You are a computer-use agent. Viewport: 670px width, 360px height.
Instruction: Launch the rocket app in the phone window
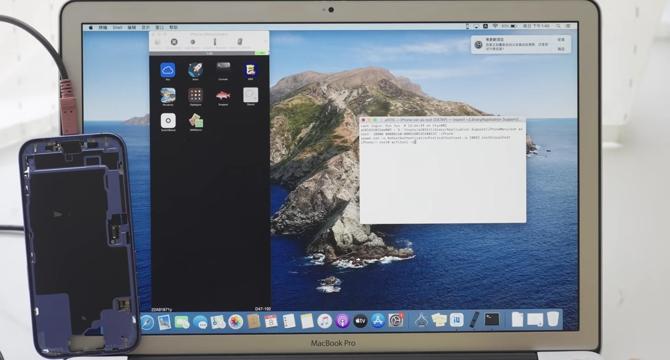[195, 70]
